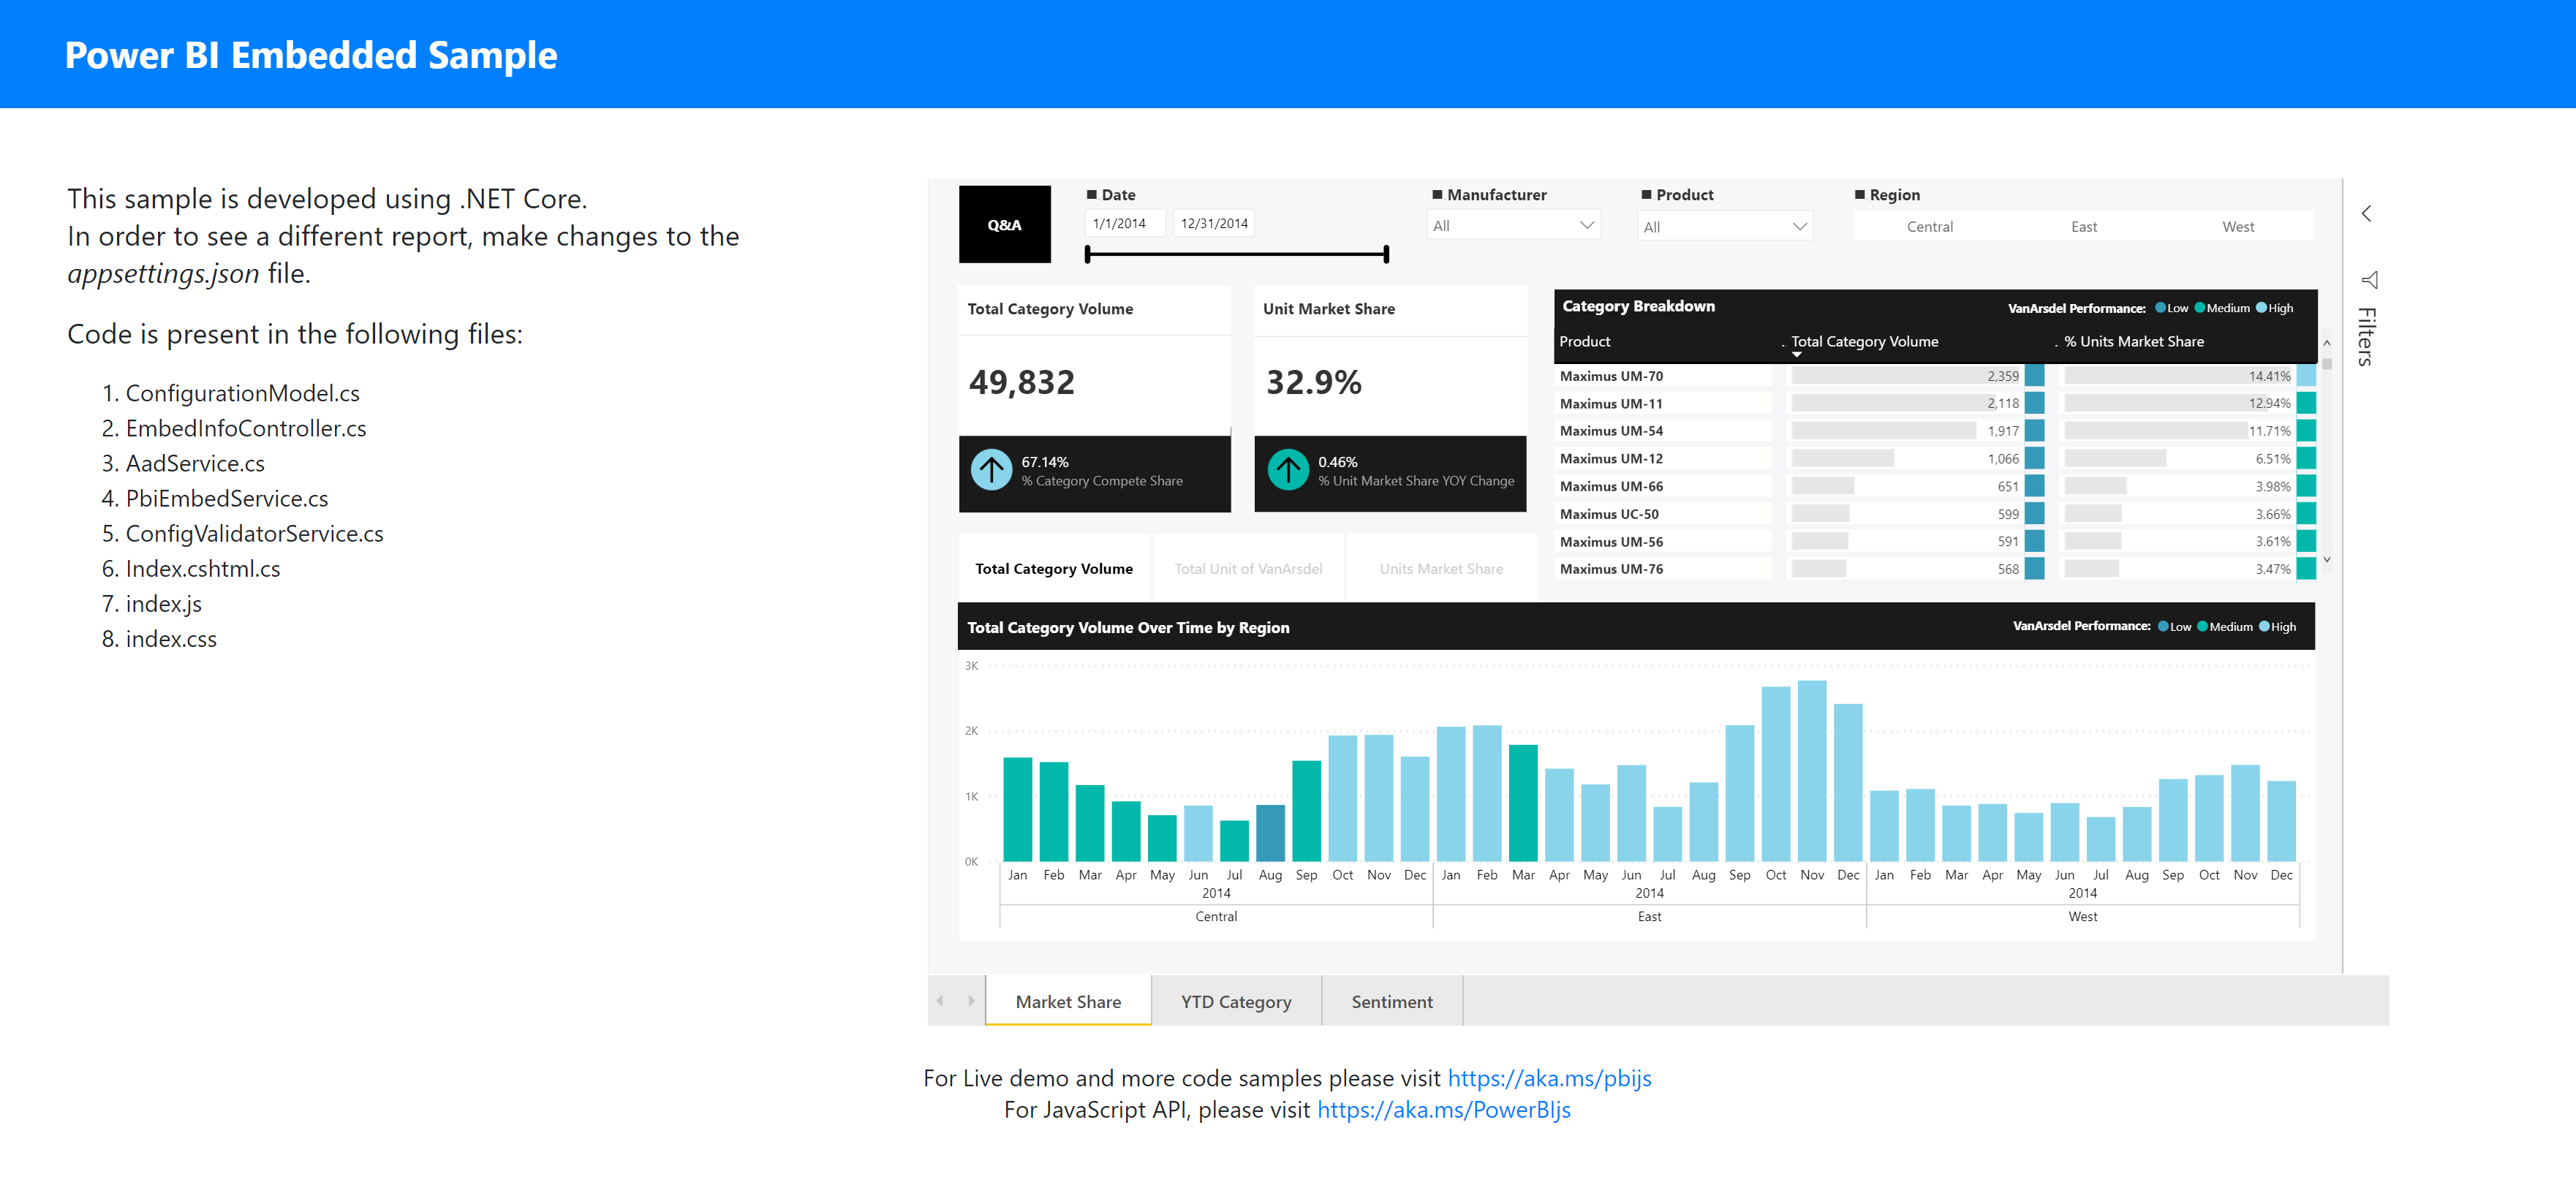Click the next-page arrow in the tab bar
2576x1204 pixels.
[x=971, y=1000]
